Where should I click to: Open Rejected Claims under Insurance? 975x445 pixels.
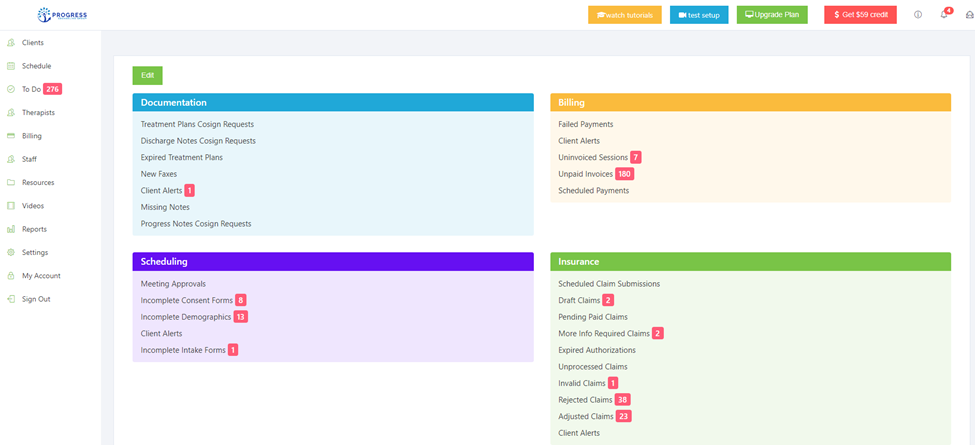click(585, 400)
